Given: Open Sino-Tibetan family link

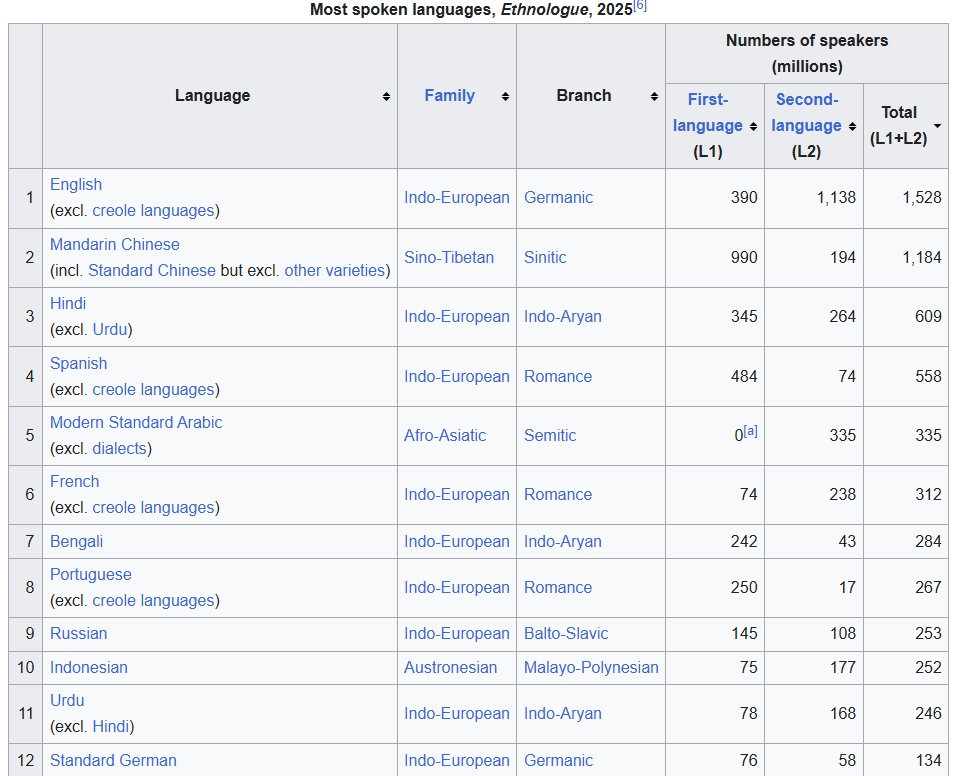Looking at the screenshot, I should 449,258.
